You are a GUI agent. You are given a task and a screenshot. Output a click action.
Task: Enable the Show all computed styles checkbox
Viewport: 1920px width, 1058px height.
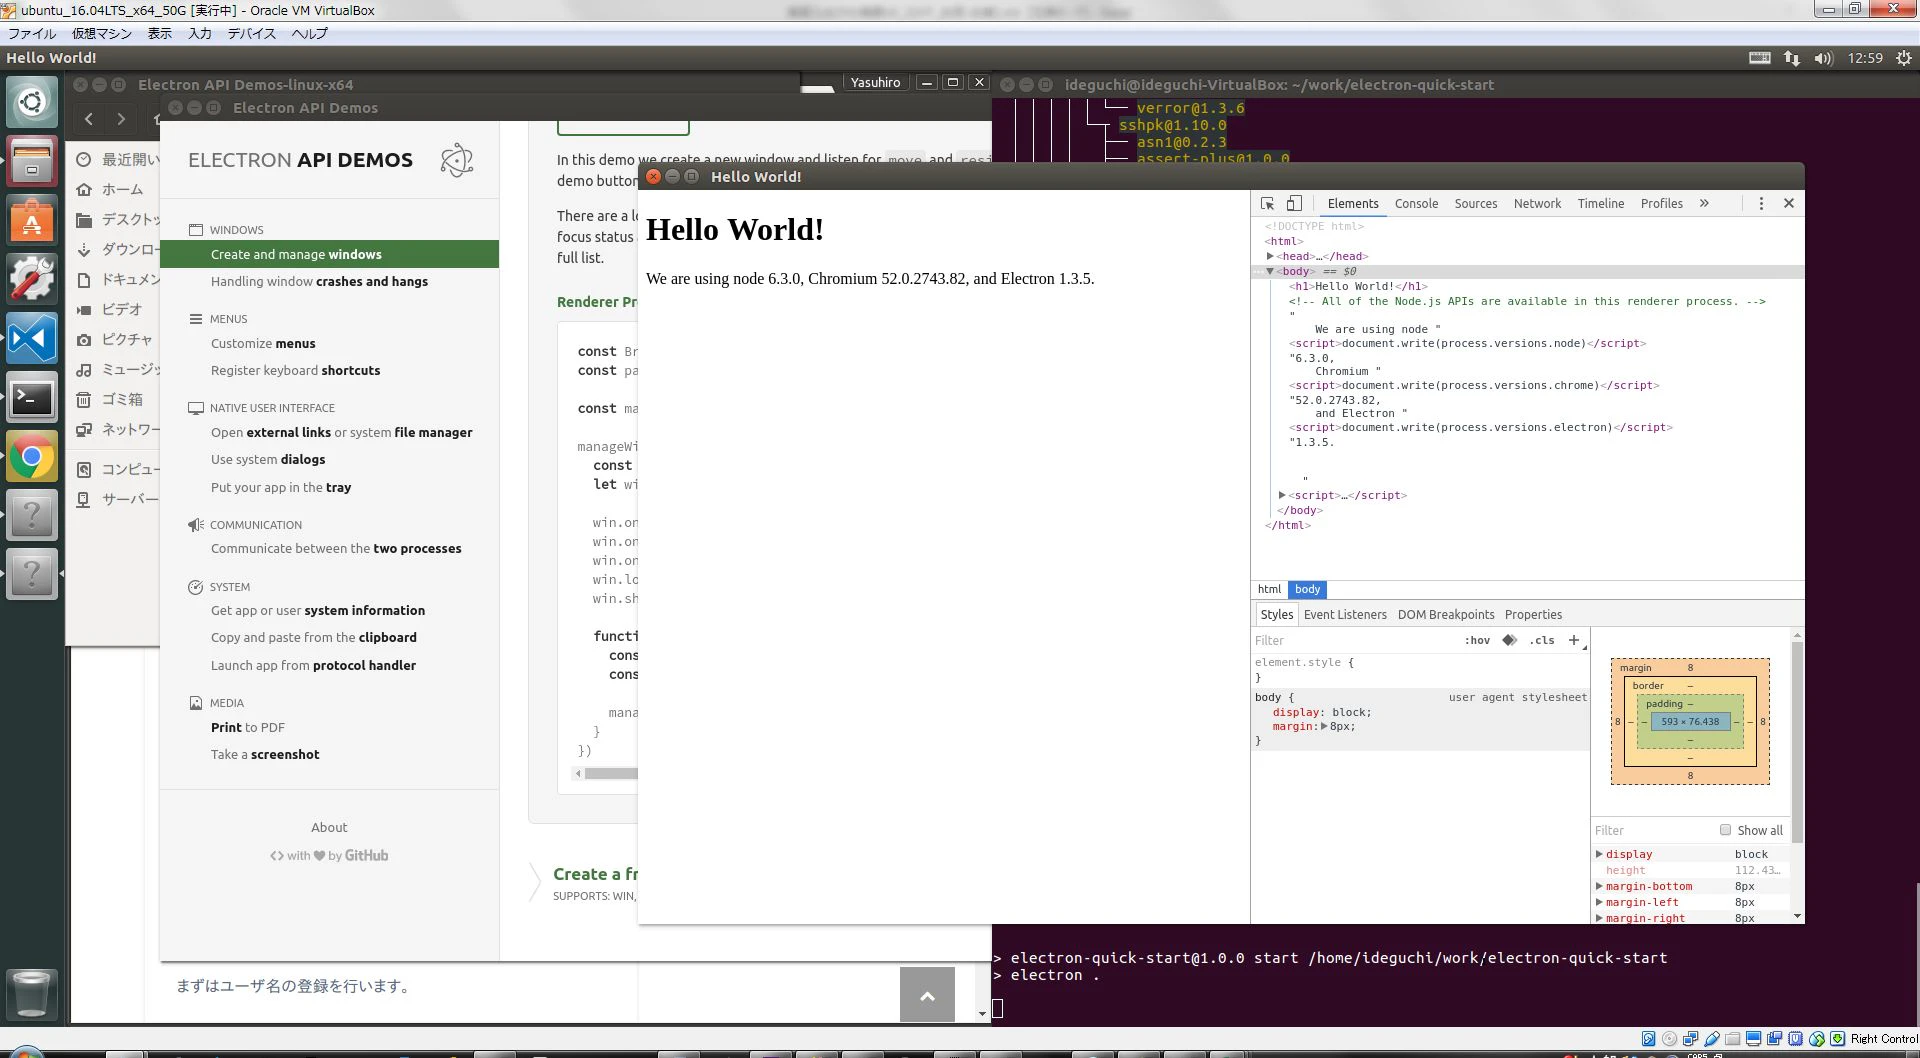coord(1725,830)
